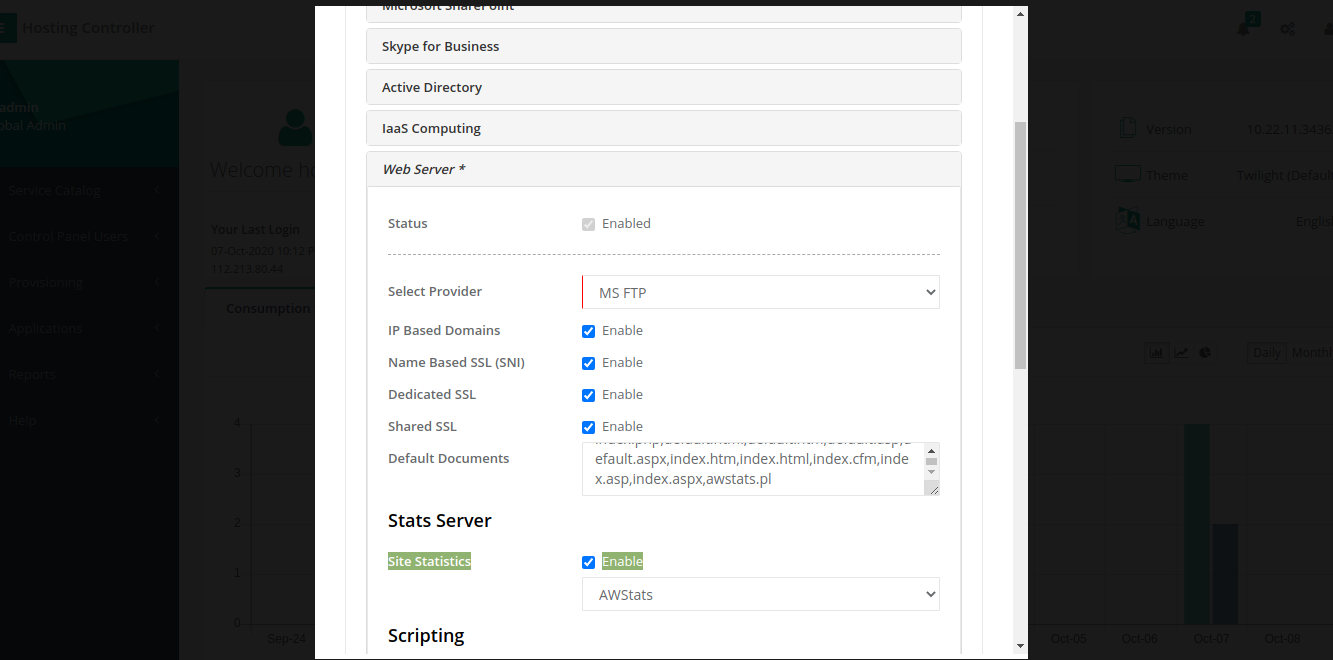Viewport: 1333px width, 660px height.
Task: Click inside the Default Documents text area
Action: pyautogui.click(x=753, y=469)
